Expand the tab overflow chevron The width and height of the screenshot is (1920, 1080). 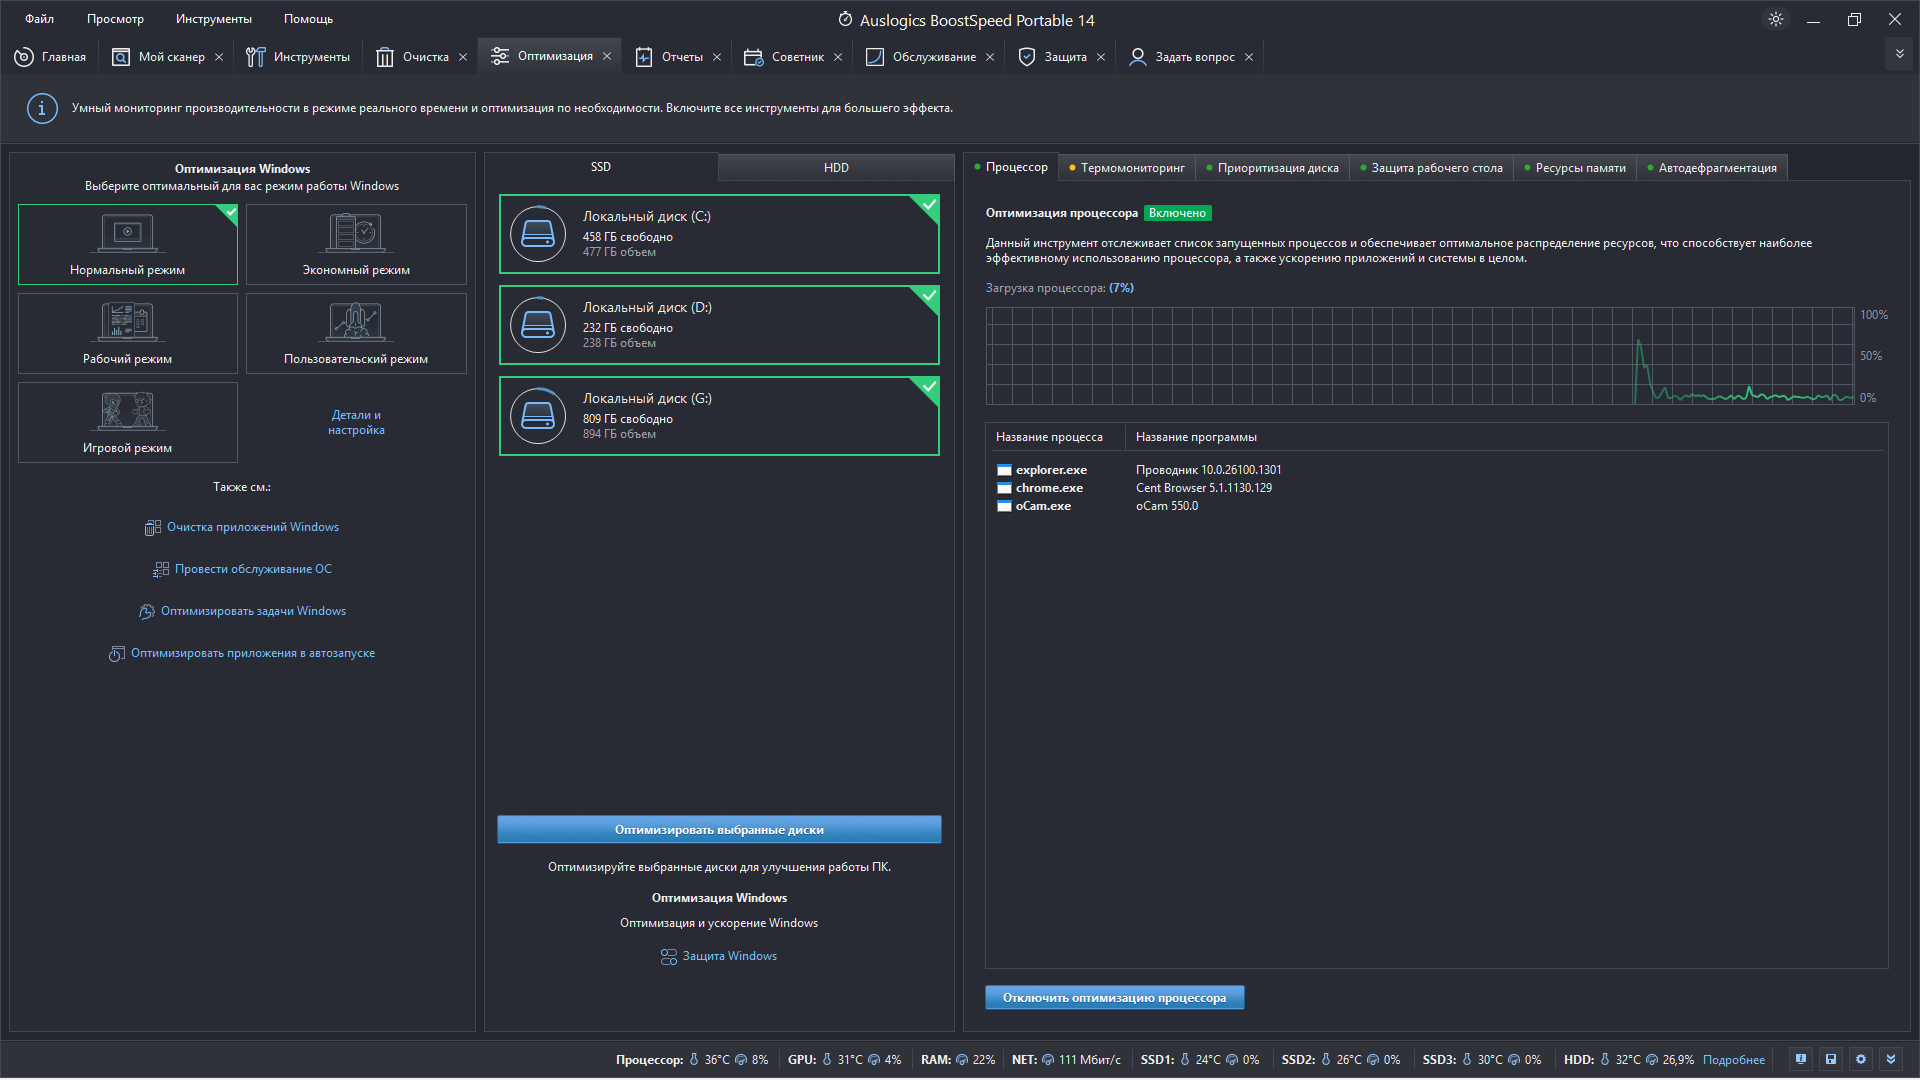tap(1900, 54)
